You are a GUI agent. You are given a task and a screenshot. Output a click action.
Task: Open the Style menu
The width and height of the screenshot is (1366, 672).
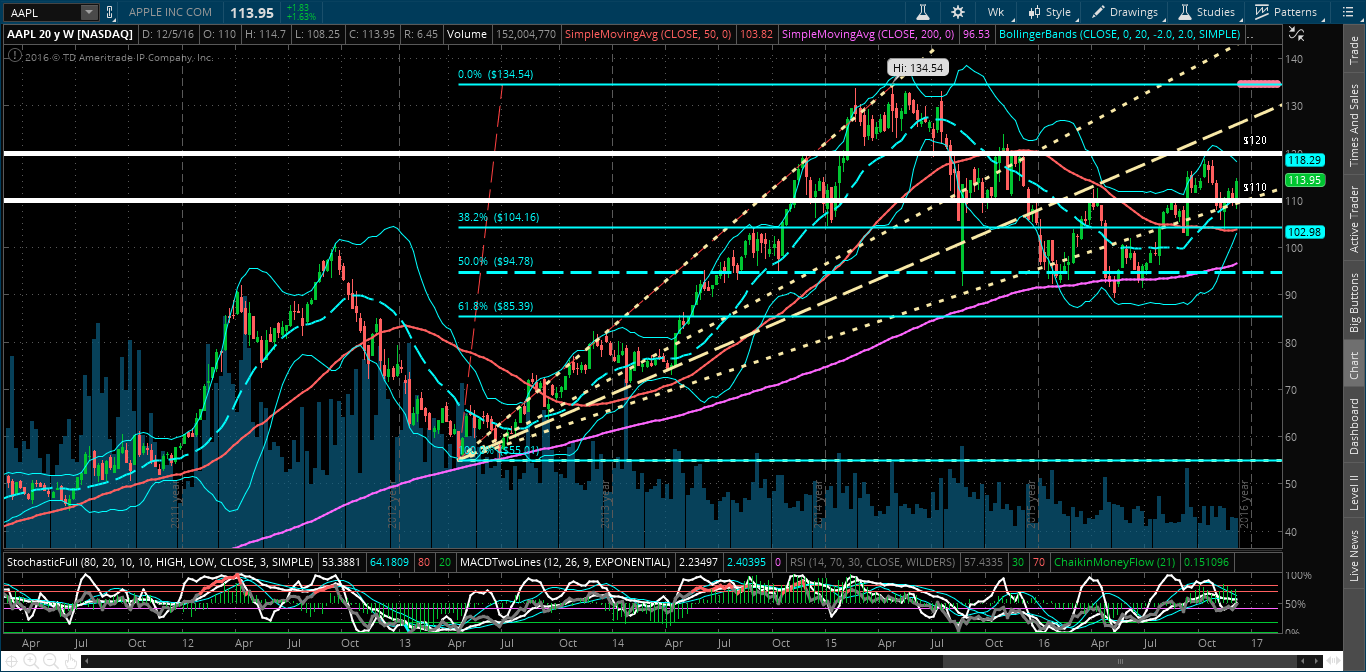pyautogui.click(x=1049, y=12)
